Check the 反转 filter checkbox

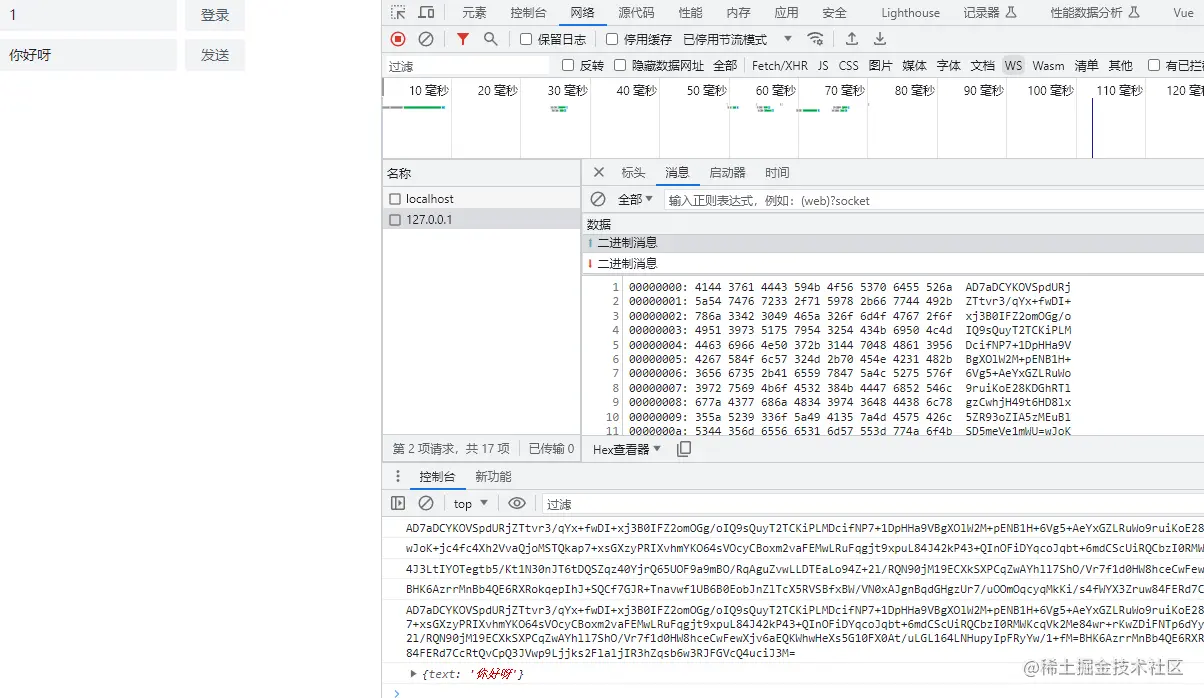(x=568, y=65)
